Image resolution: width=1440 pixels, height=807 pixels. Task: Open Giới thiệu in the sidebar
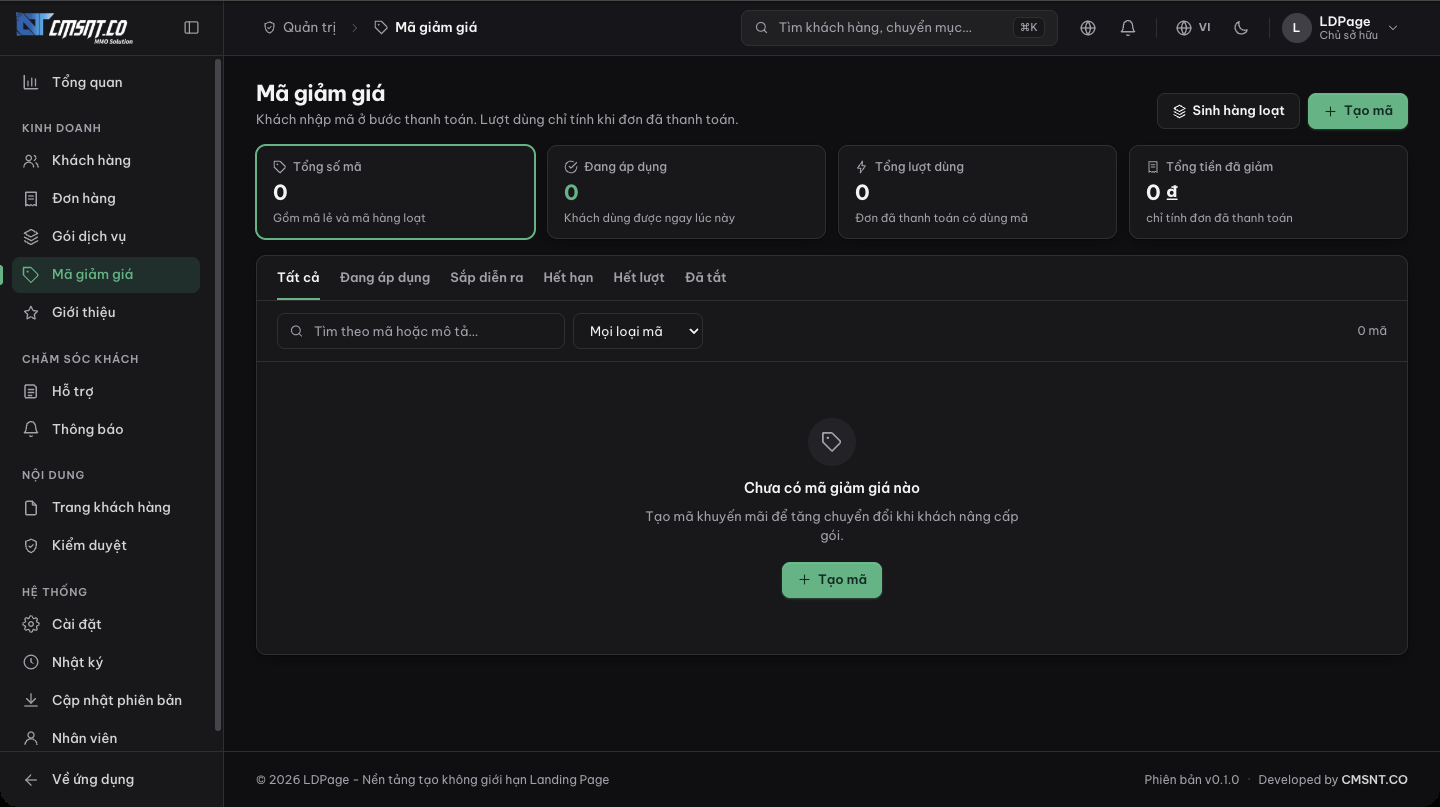click(x=106, y=312)
